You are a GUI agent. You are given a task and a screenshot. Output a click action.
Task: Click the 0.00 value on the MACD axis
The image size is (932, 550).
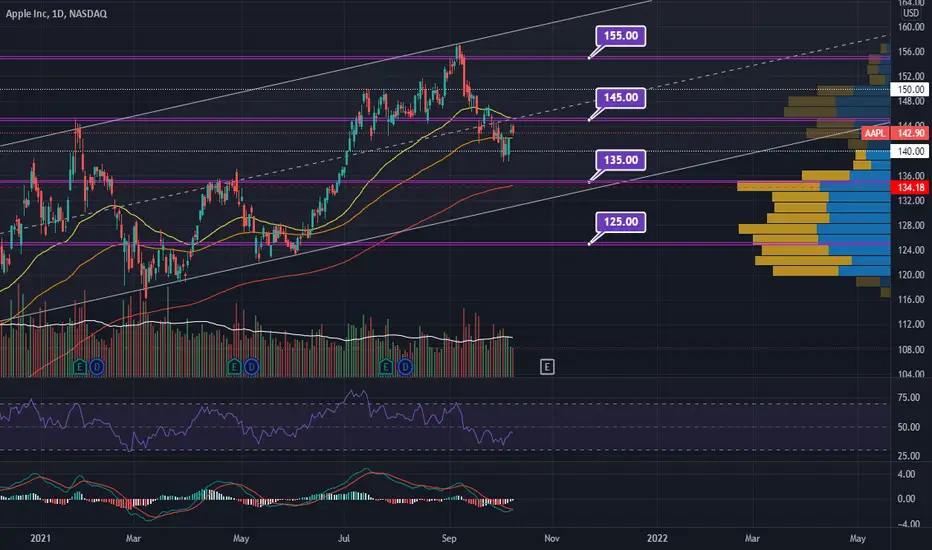click(906, 499)
